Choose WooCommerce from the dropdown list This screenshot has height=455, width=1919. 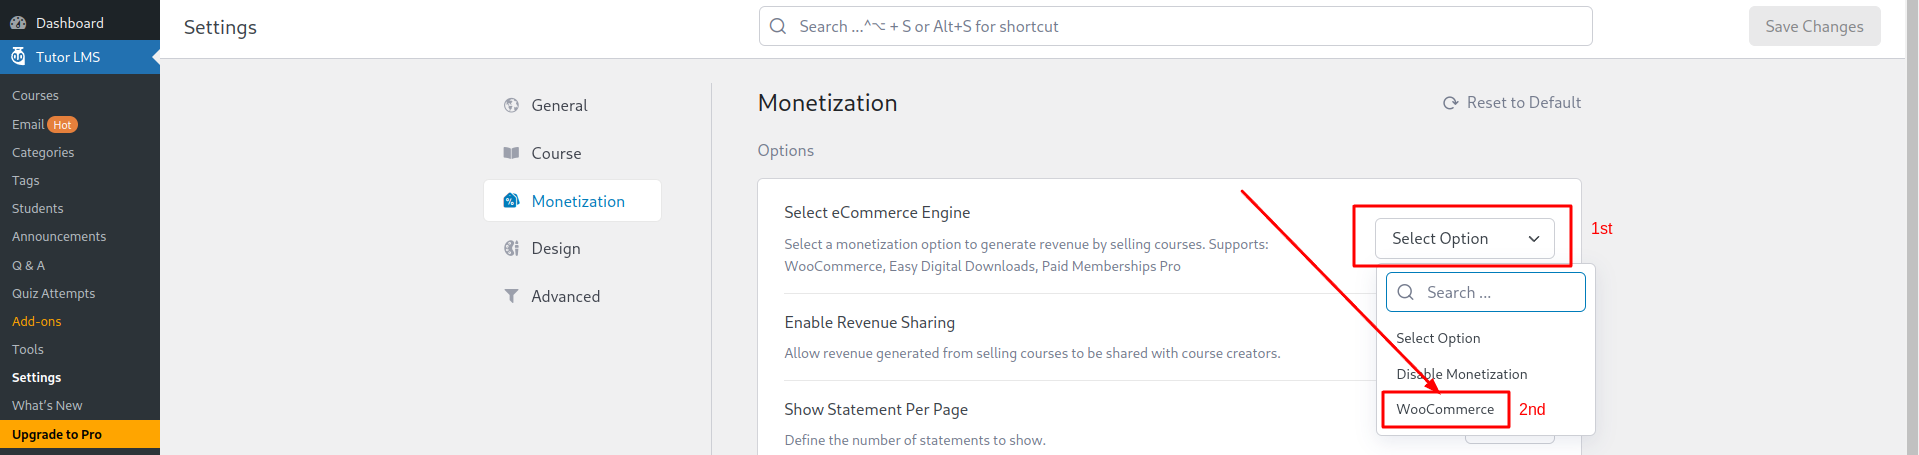pos(1445,409)
